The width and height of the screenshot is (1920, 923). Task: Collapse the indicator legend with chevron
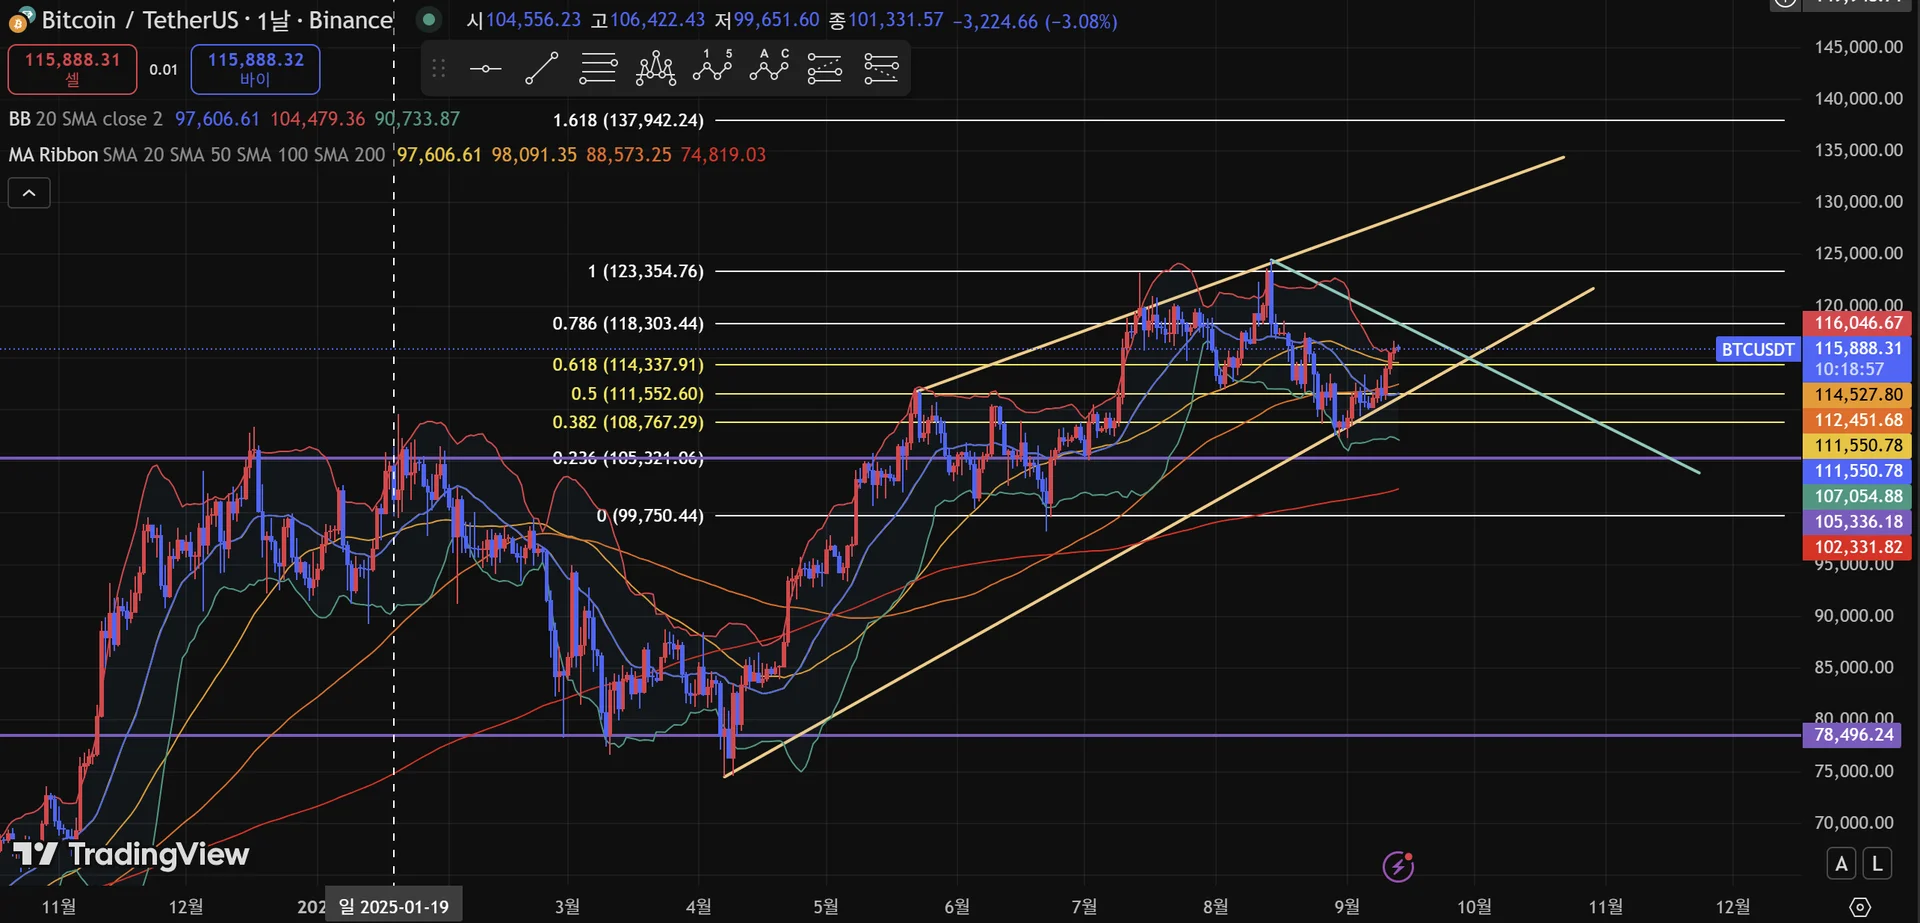coord(29,193)
